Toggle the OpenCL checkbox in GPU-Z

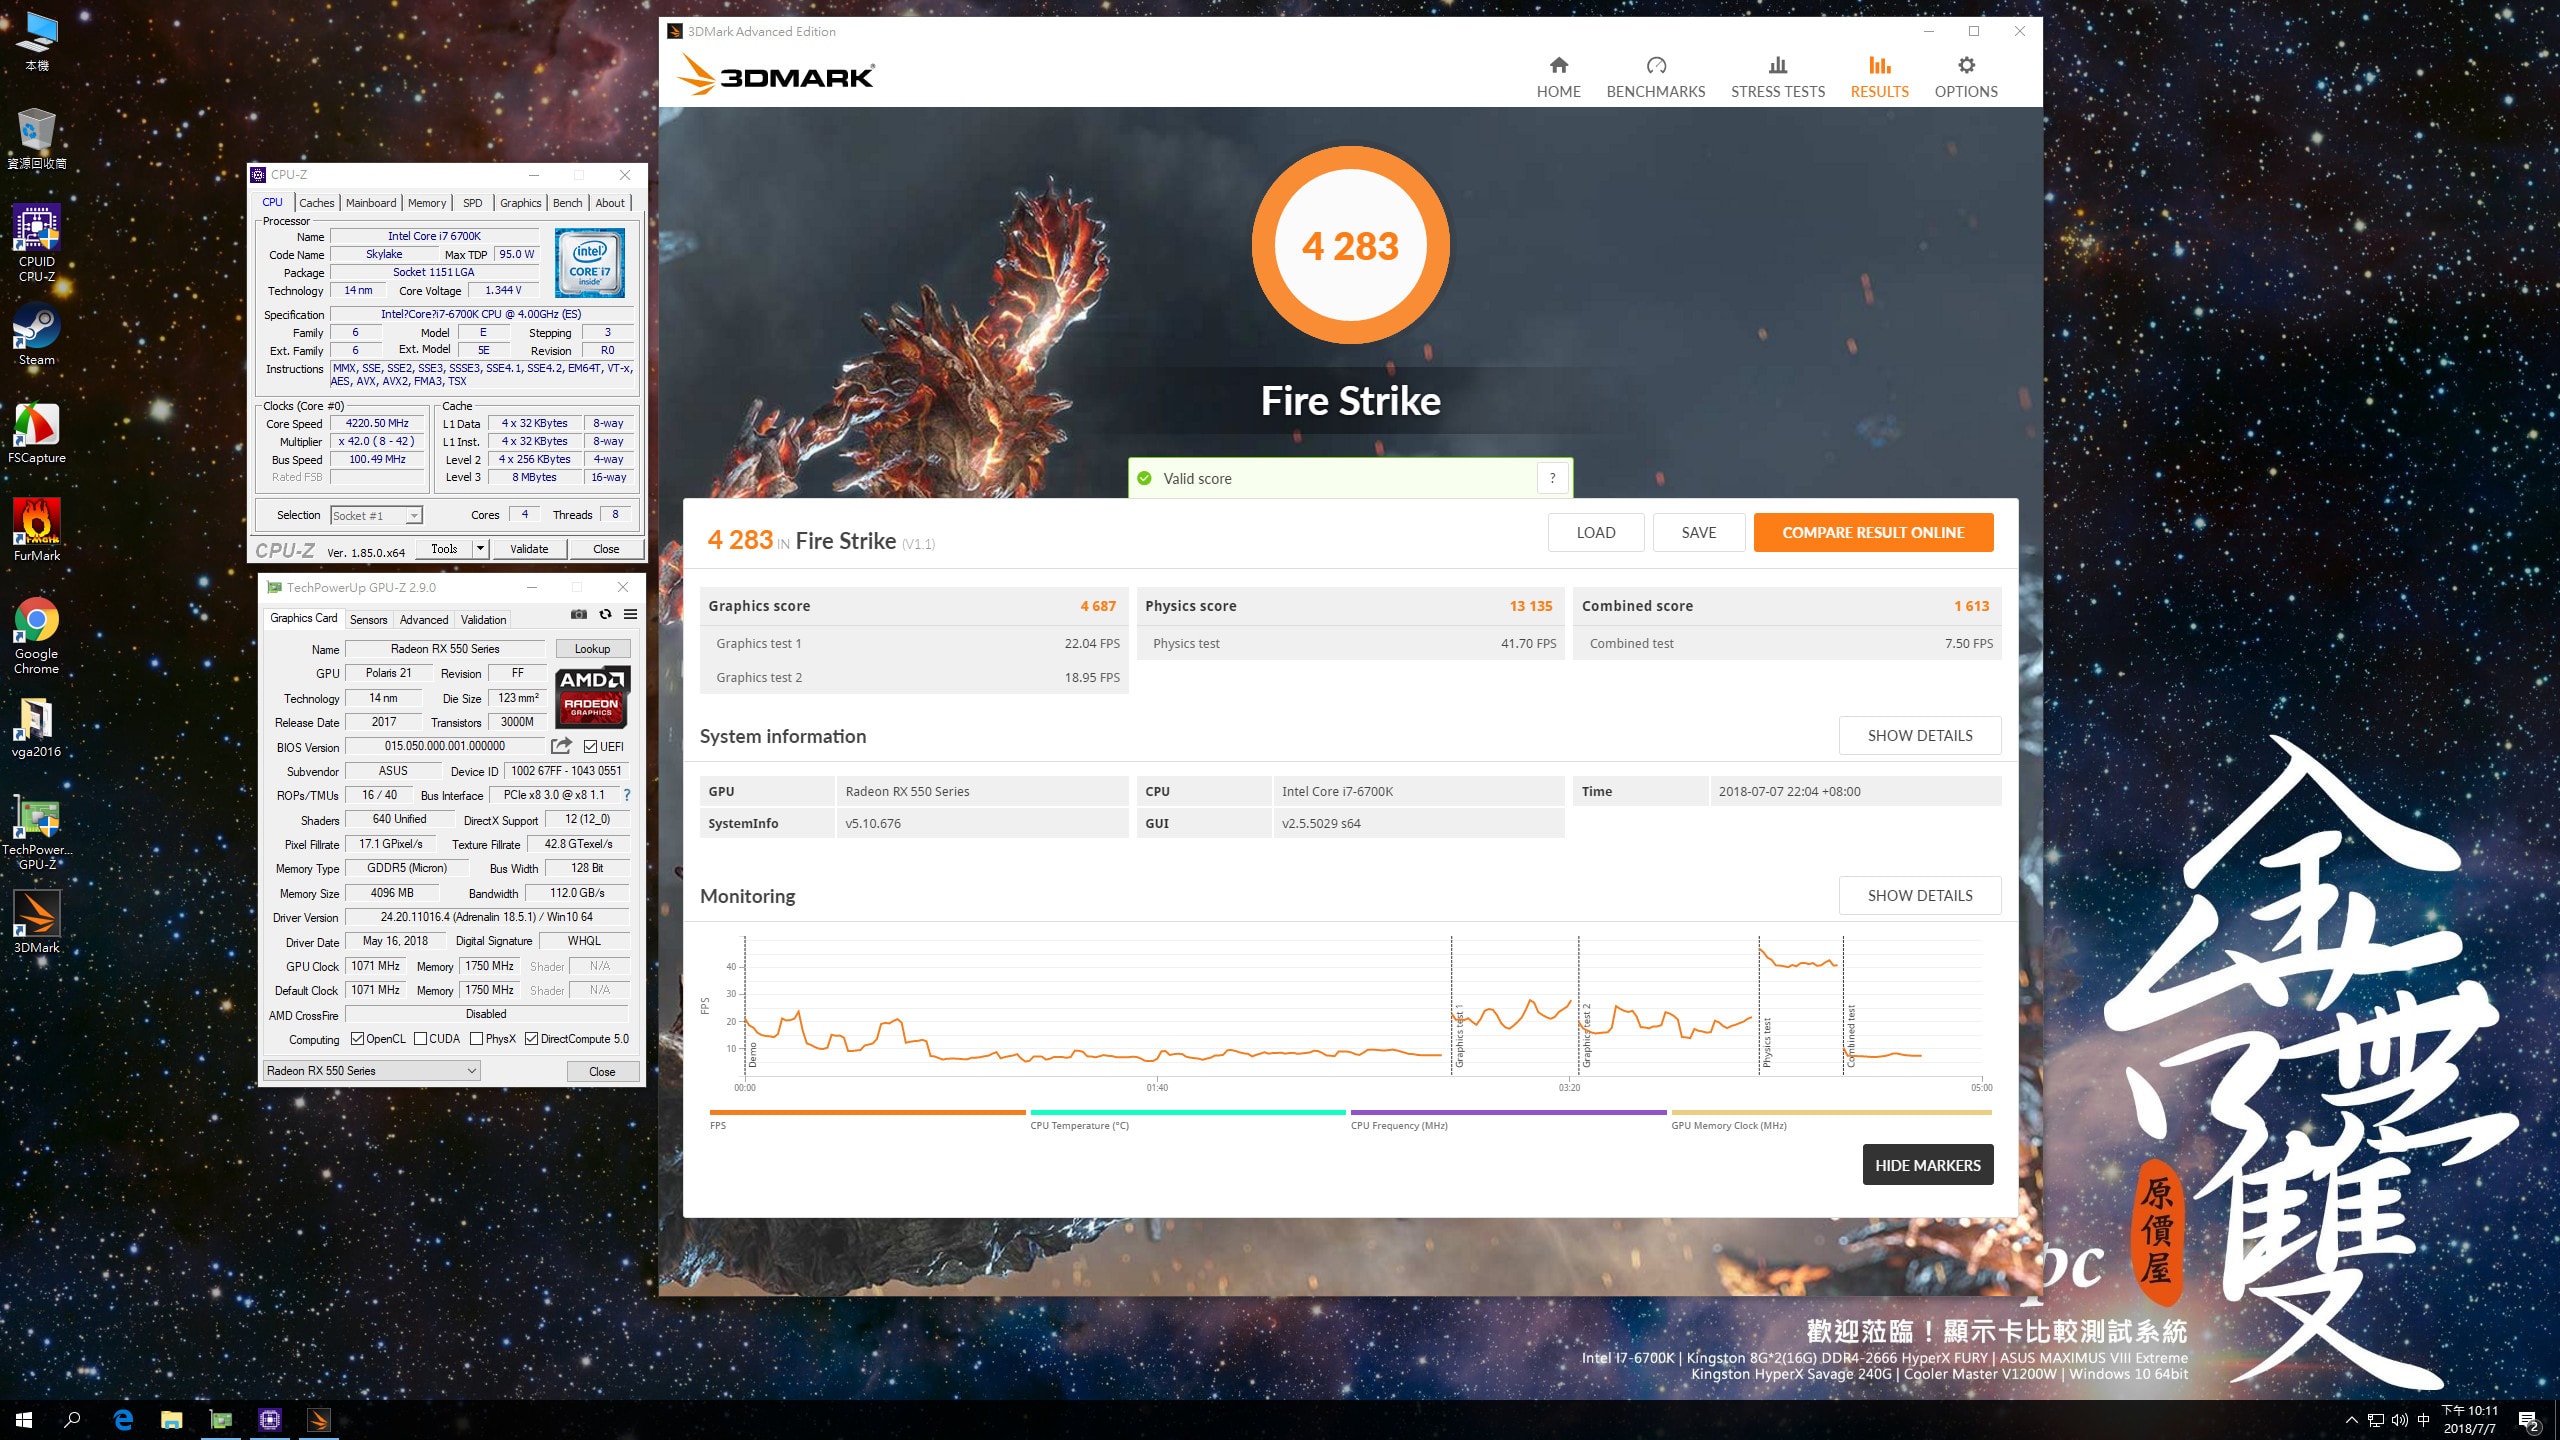[357, 1039]
